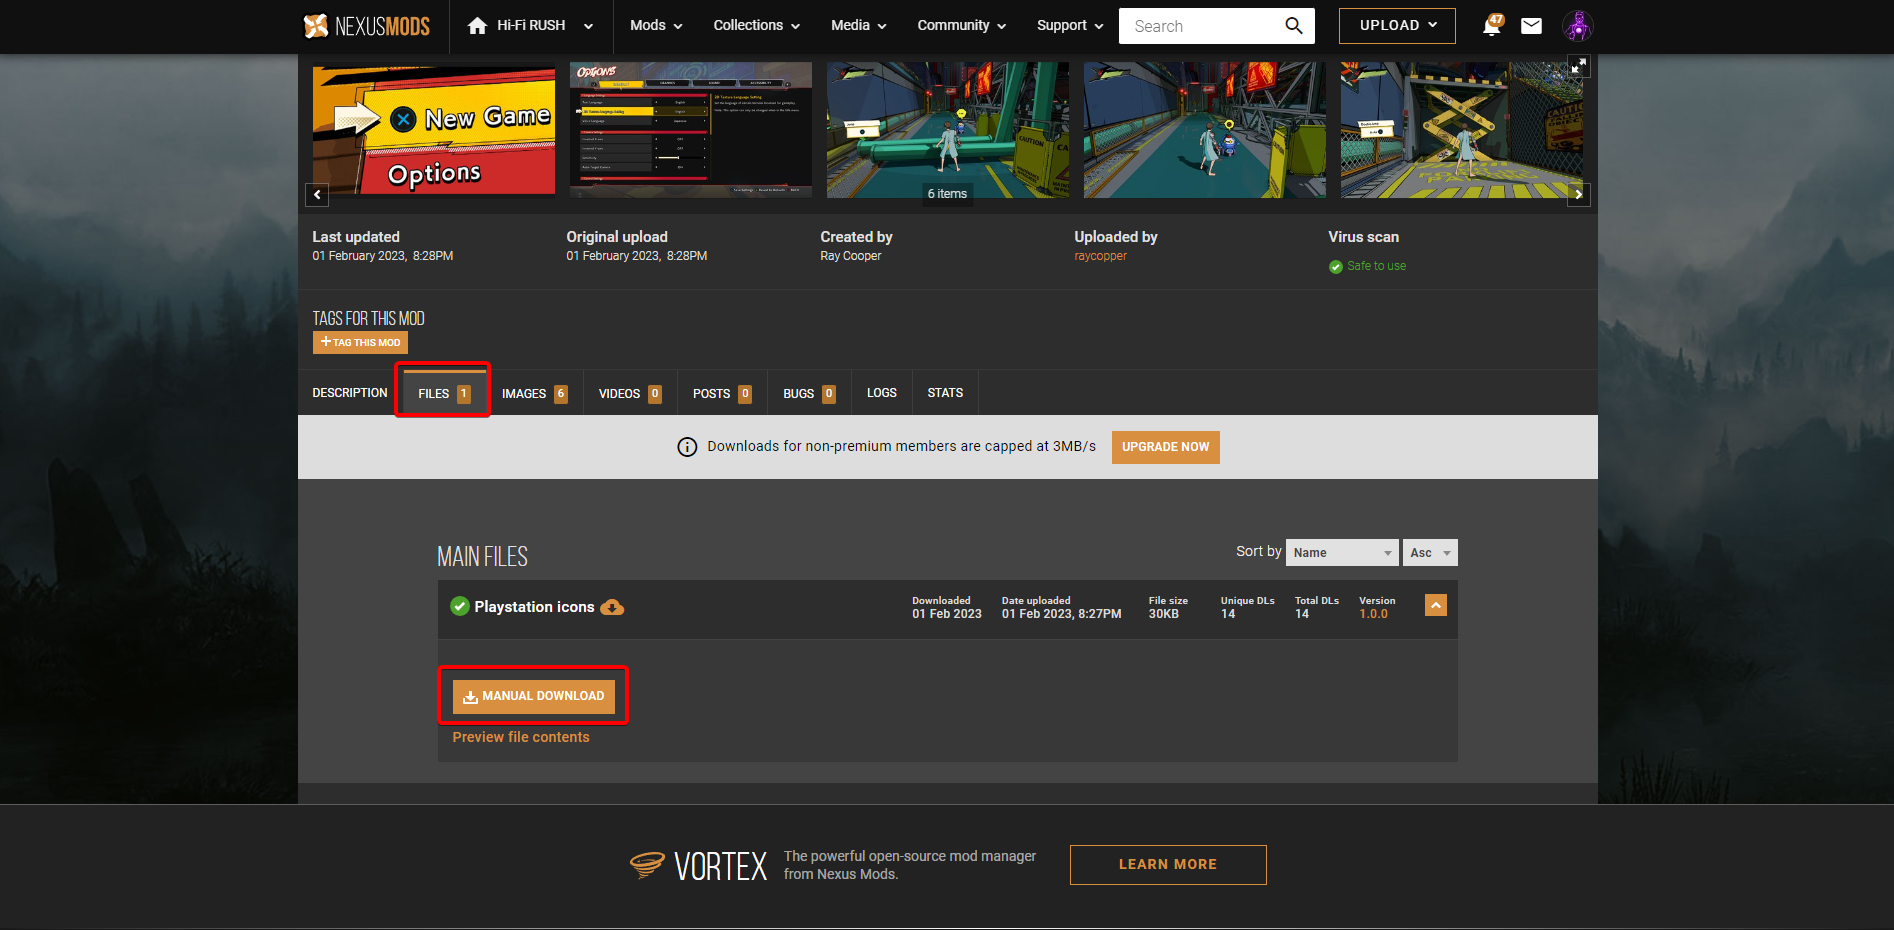Image resolution: width=1894 pixels, height=930 pixels.
Task: Click the file size value 30KB
Action: tap(1164, 614)
